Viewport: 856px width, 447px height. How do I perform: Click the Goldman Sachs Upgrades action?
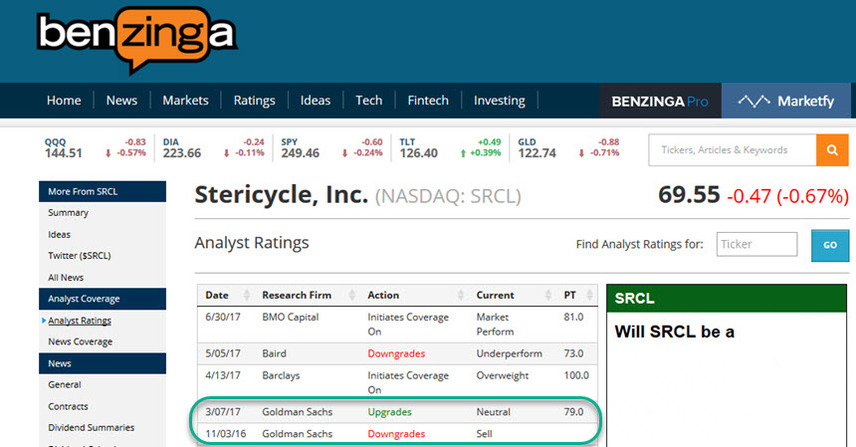point(390,412)
